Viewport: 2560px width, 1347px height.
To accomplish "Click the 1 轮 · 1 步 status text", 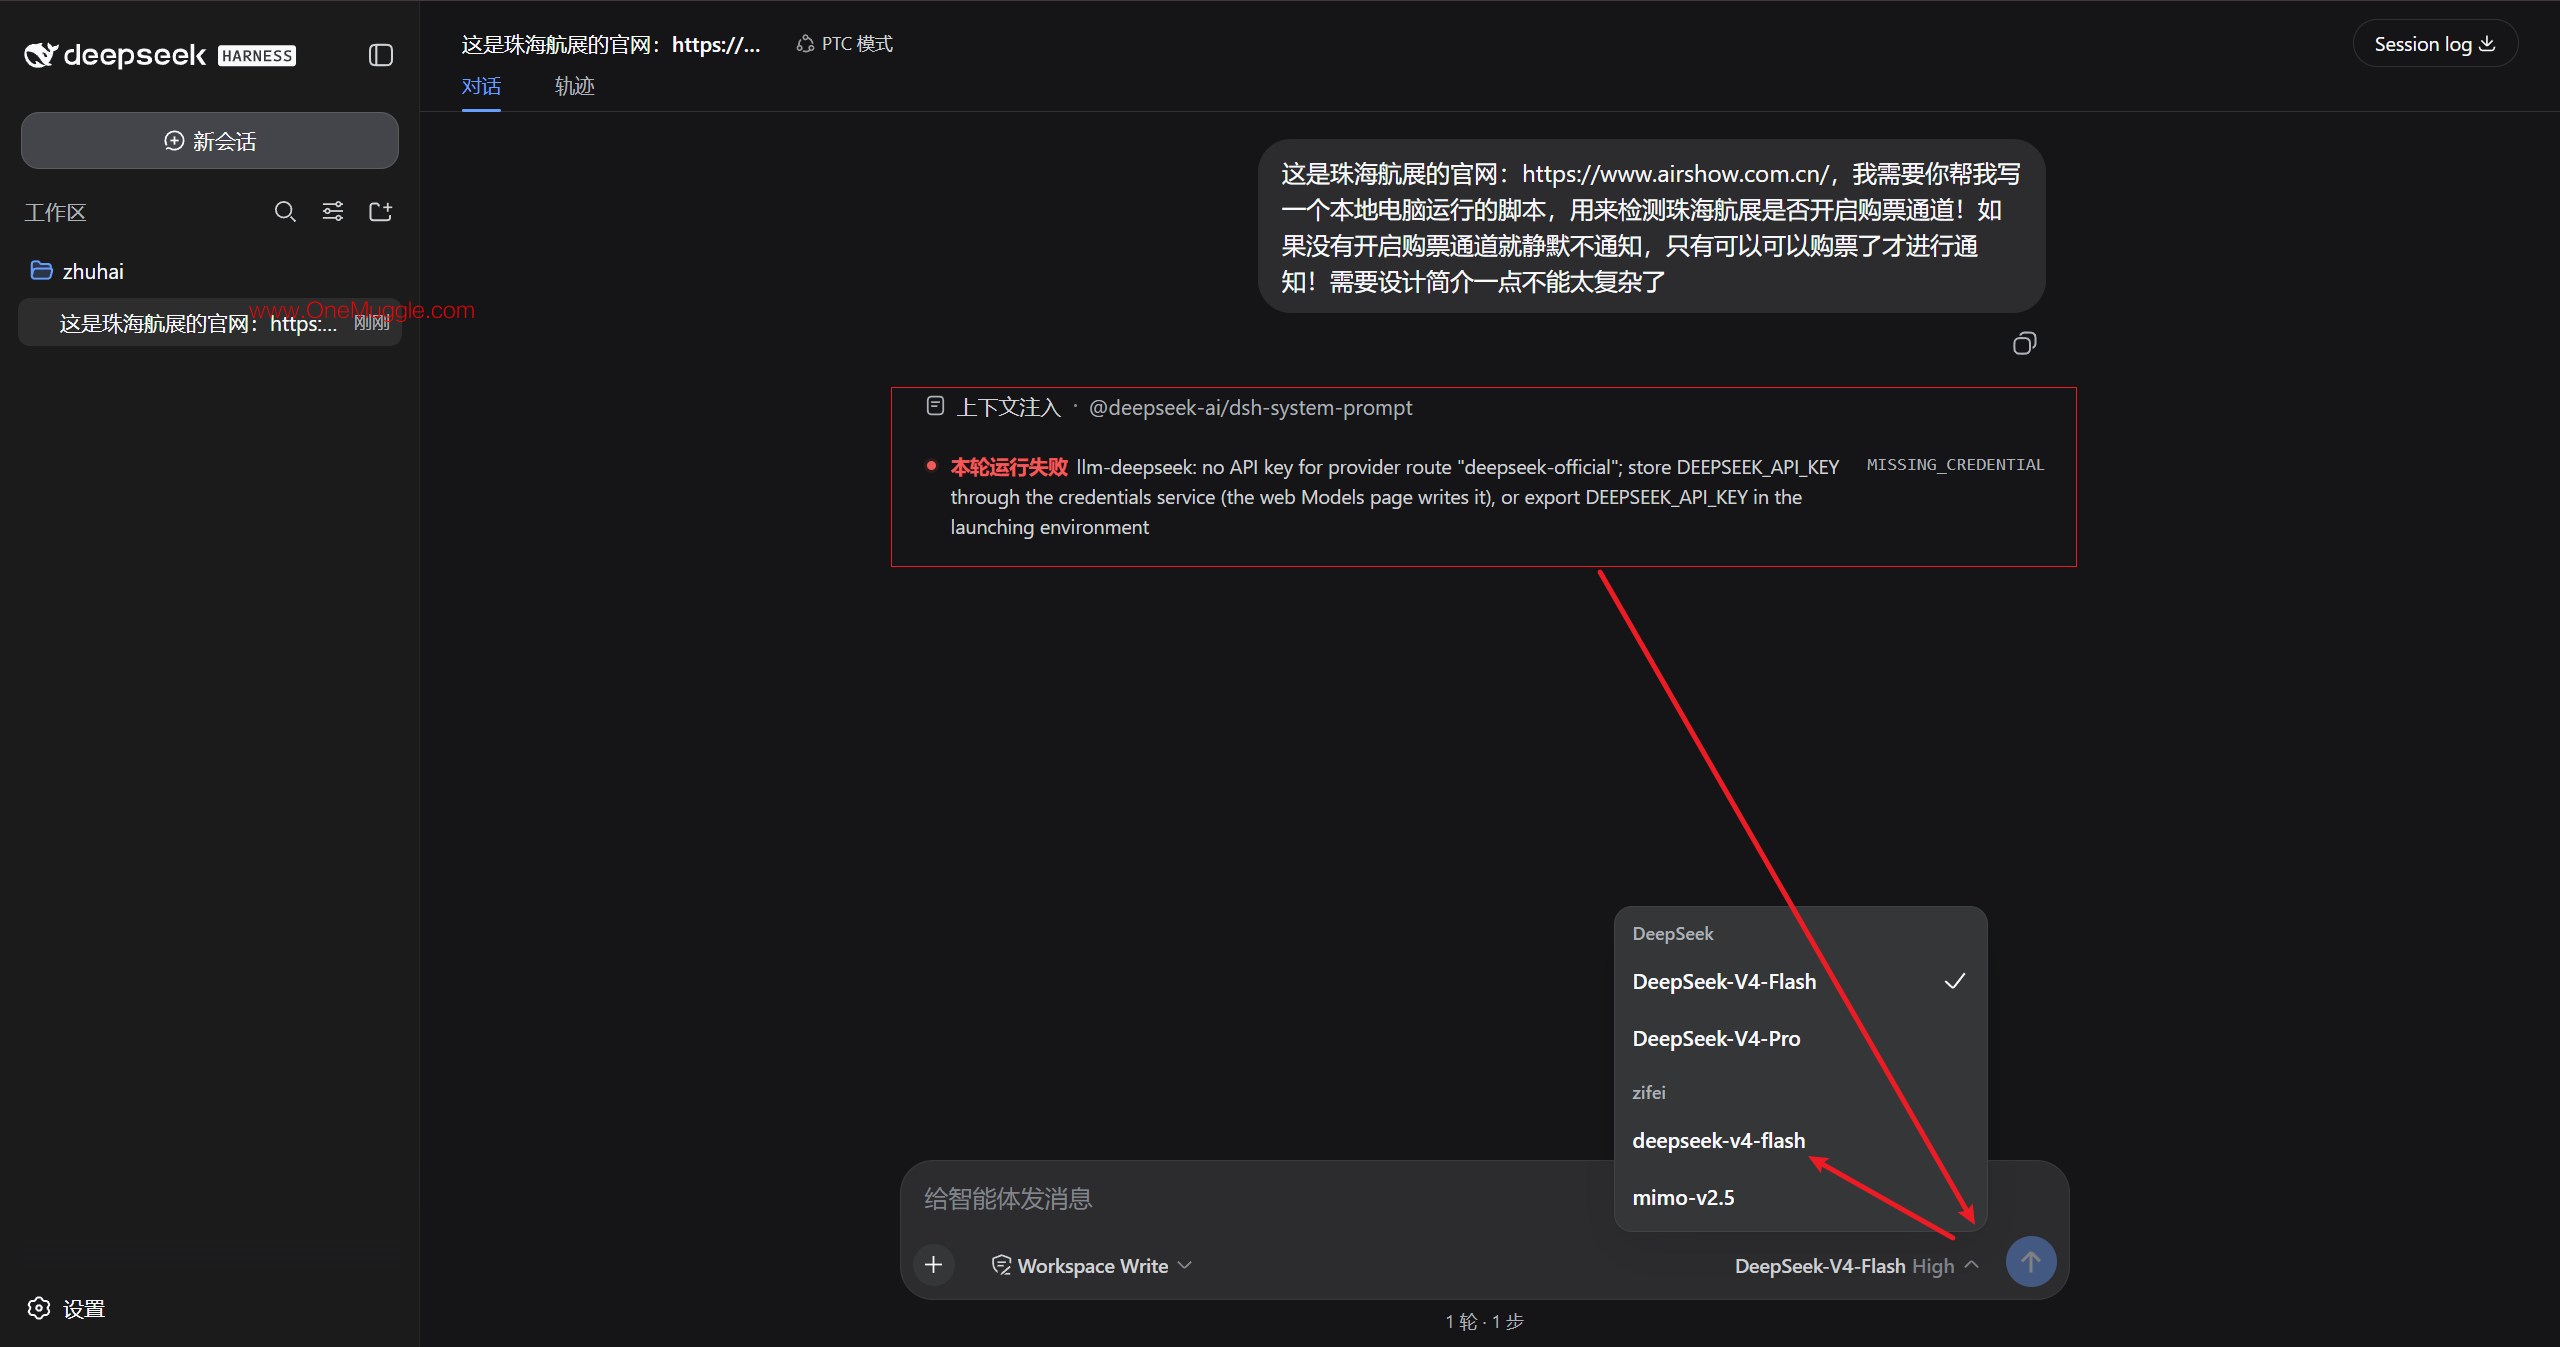I will tap(1485, 1322).
